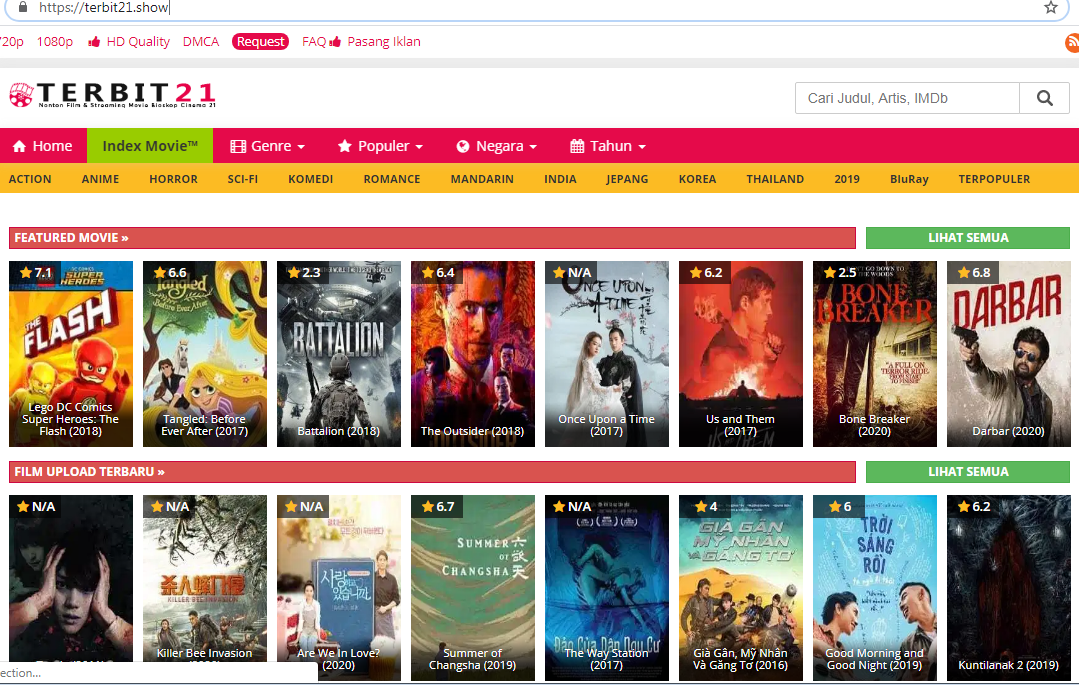Select the TERPOPULER category

tap(994, 179)
